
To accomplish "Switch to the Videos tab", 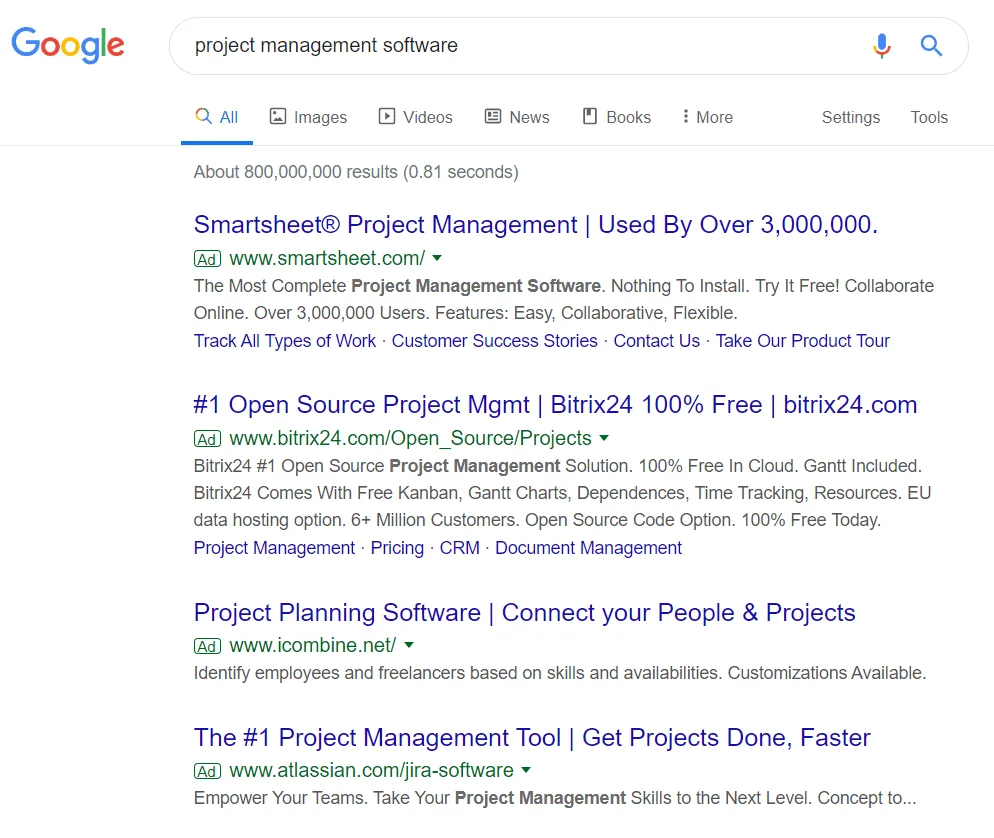I will tap(415, 117).
